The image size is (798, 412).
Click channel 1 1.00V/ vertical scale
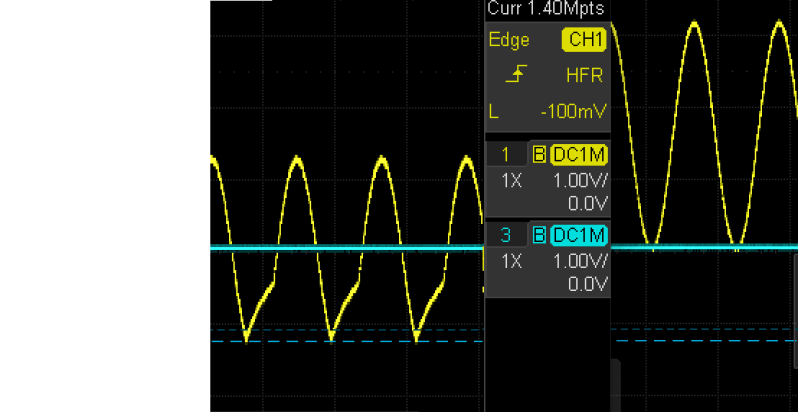(x=580, y=180)
